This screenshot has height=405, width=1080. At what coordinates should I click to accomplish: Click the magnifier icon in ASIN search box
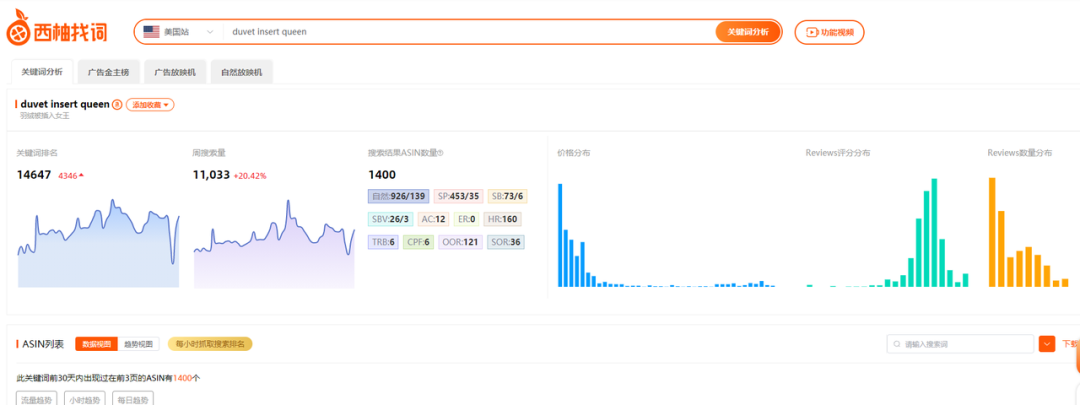897,344
